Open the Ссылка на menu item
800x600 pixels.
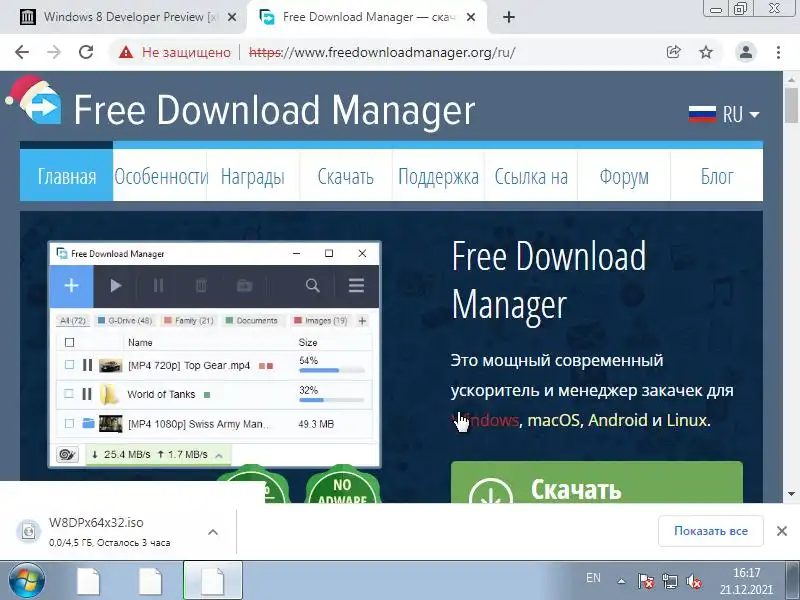click(531, 177)
